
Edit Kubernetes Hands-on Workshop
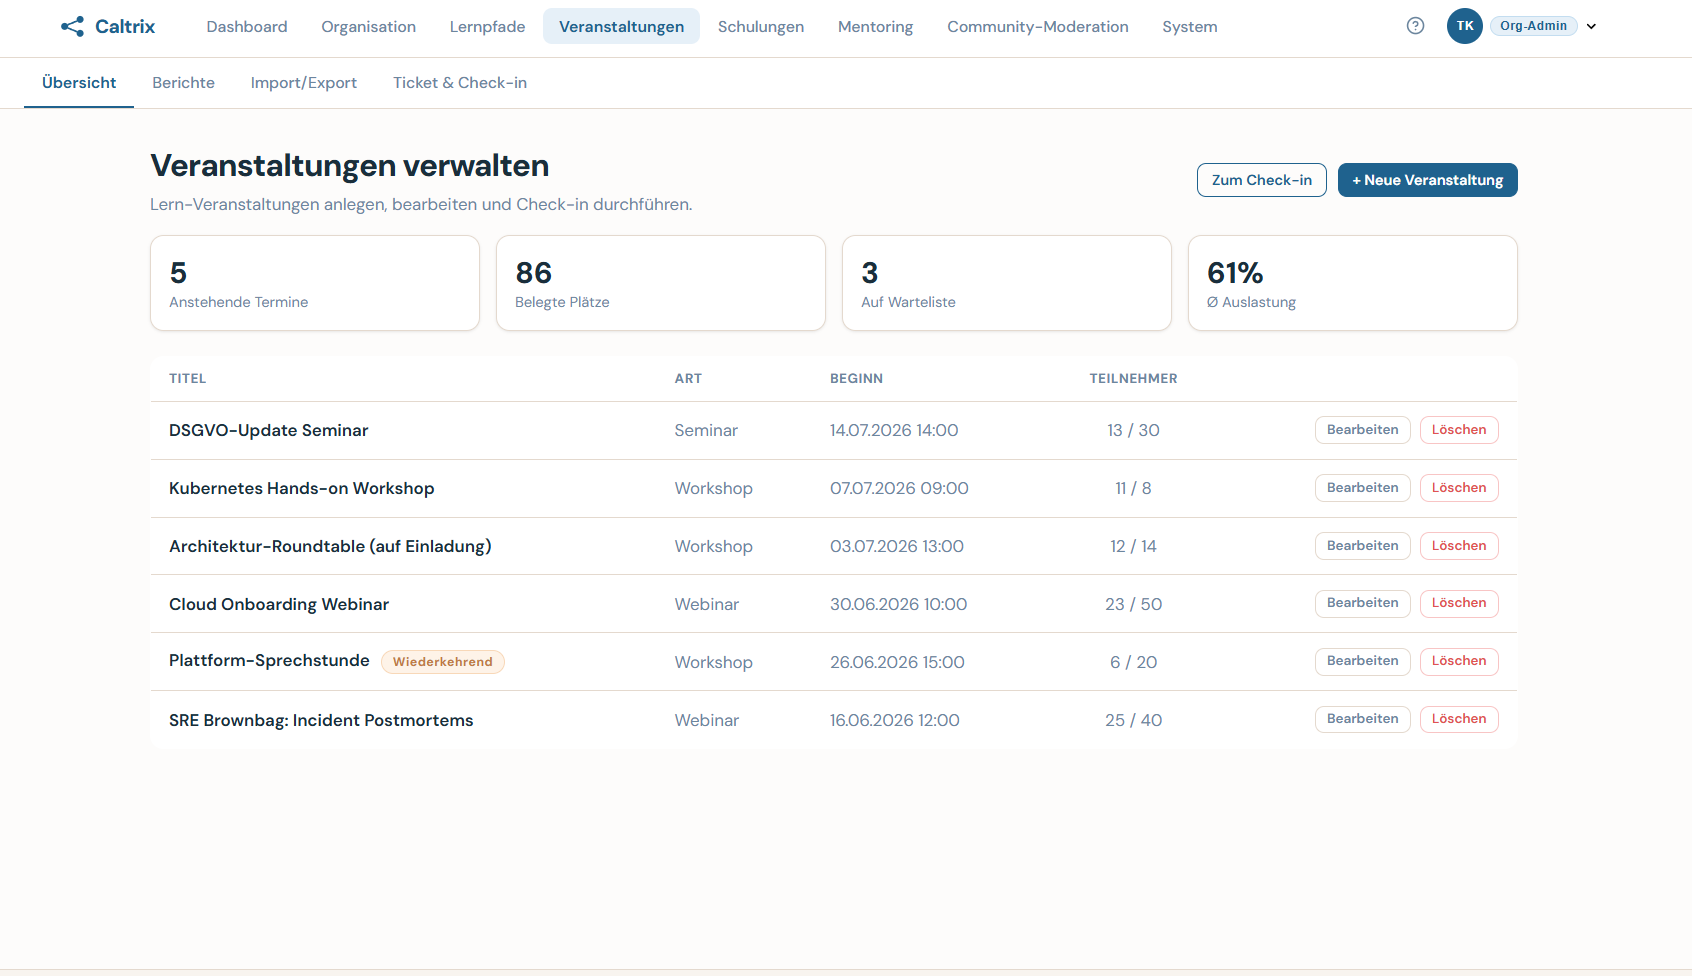pyautogui.click(x=1362, y=488)
